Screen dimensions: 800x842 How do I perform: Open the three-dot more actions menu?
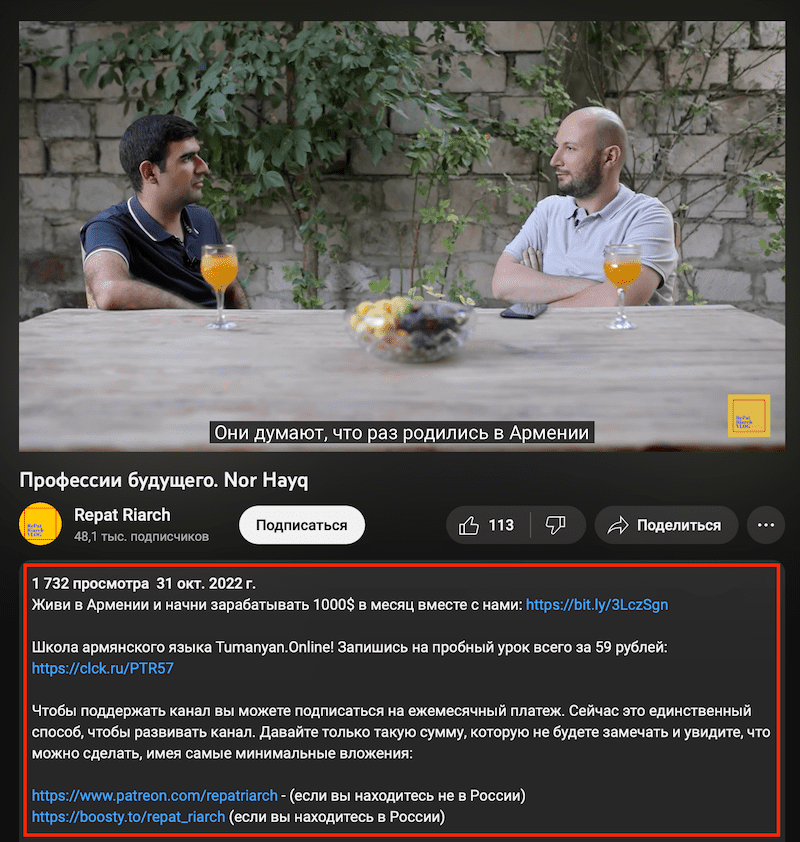(766, 525)
